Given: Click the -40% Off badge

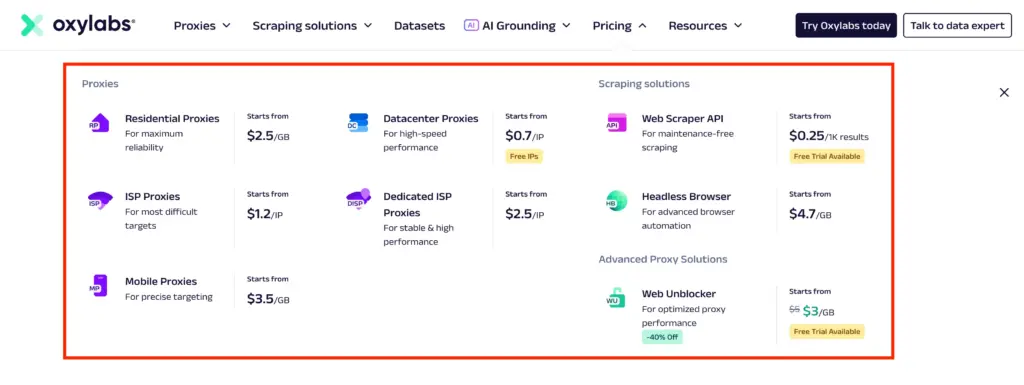Looking at the screenshot, I should pyautogui.click(x=662, y=337).
